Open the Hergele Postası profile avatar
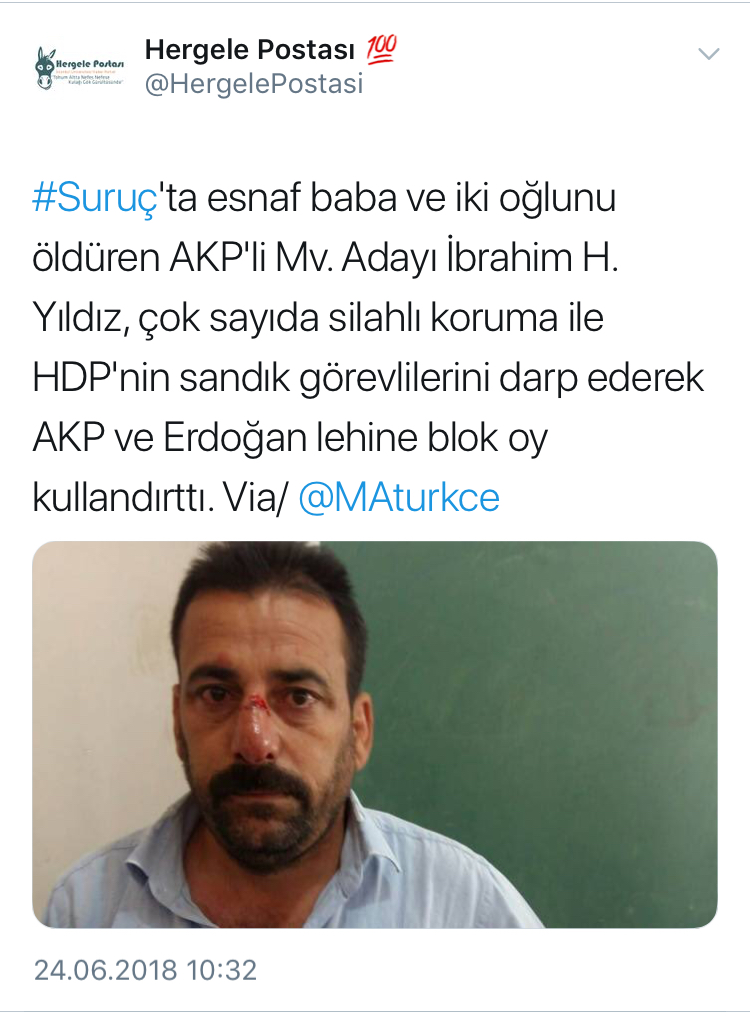The image size is (750, 1017). [79, 67]
